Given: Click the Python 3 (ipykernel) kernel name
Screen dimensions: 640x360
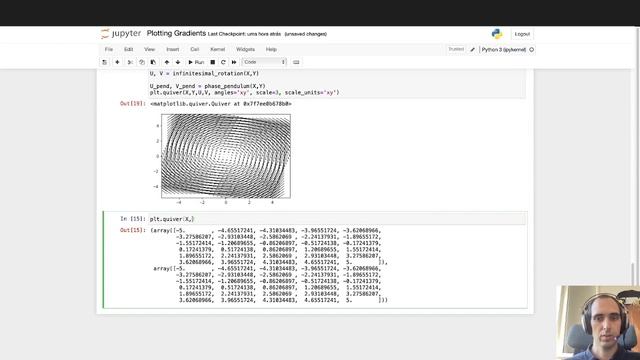Looking at the screenshot, I should 504,50.
